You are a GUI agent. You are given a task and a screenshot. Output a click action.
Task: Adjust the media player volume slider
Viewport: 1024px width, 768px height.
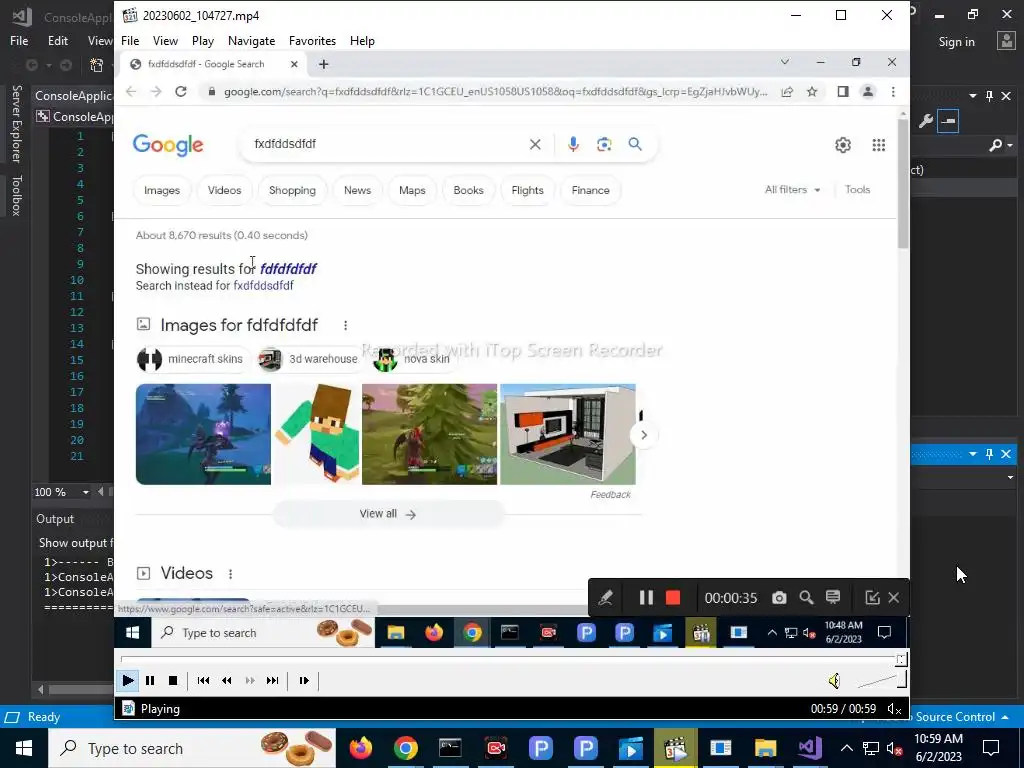click(881, 681)
